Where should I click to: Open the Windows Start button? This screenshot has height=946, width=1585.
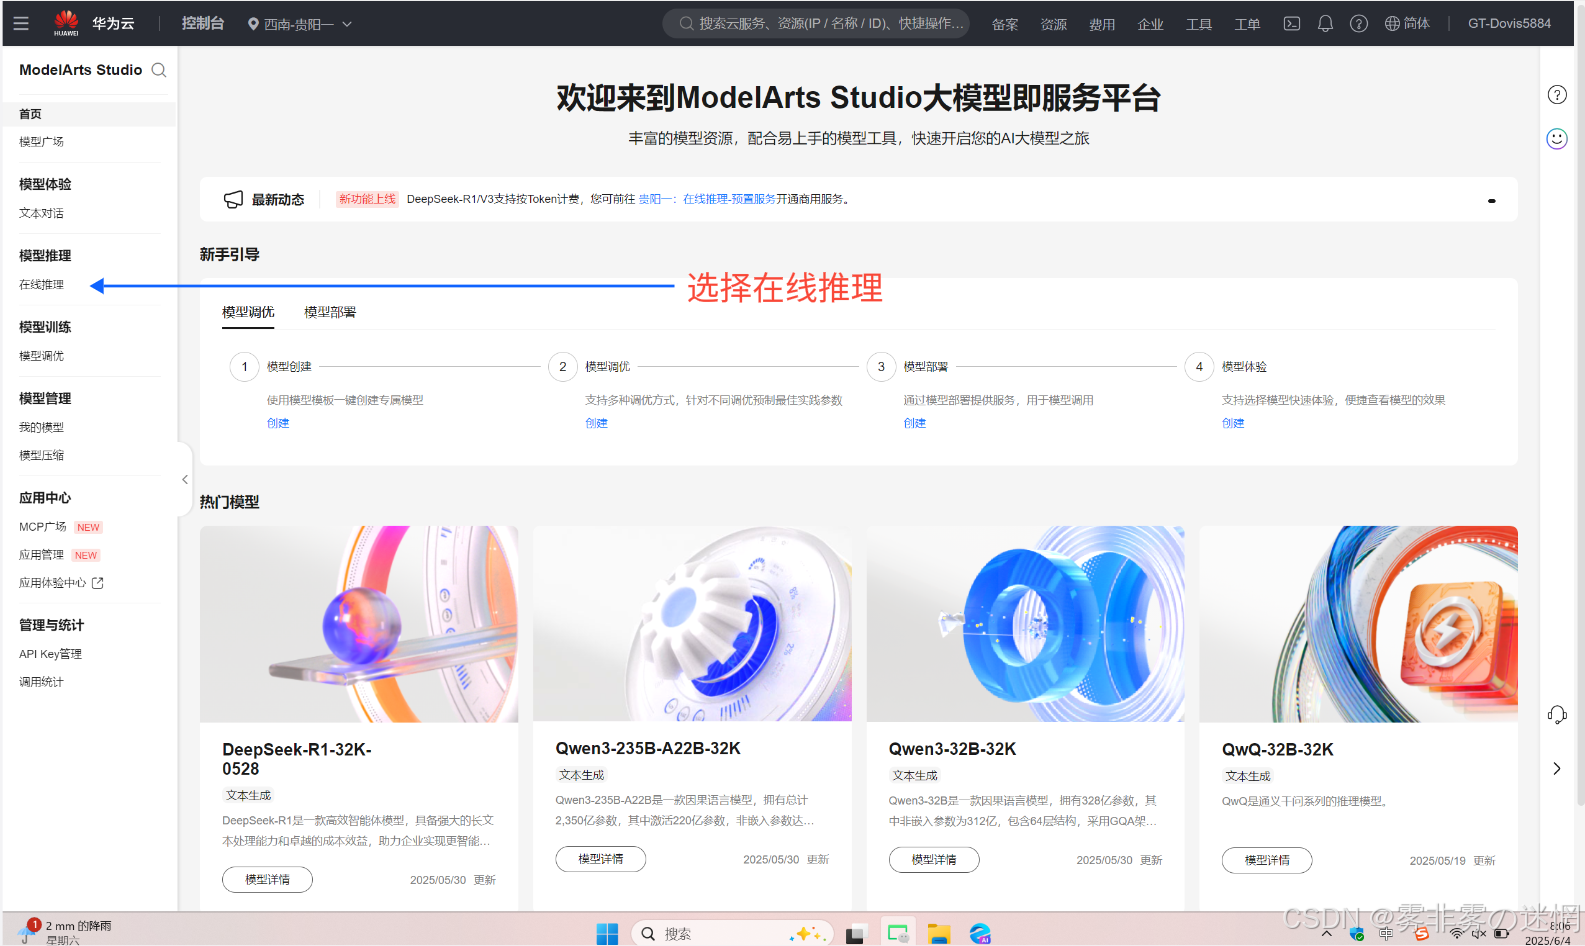[x=607, y=934]
